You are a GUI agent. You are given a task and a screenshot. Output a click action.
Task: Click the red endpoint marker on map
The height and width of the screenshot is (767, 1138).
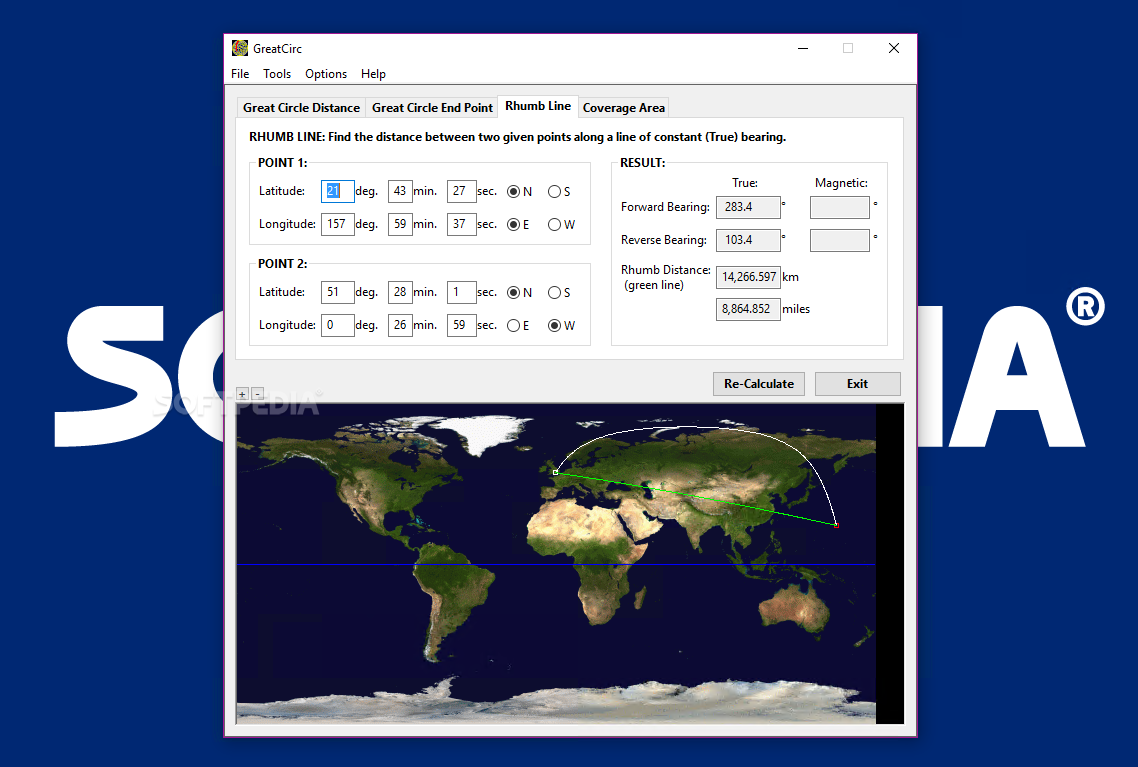pyautogui.click(x=836, y=525)
